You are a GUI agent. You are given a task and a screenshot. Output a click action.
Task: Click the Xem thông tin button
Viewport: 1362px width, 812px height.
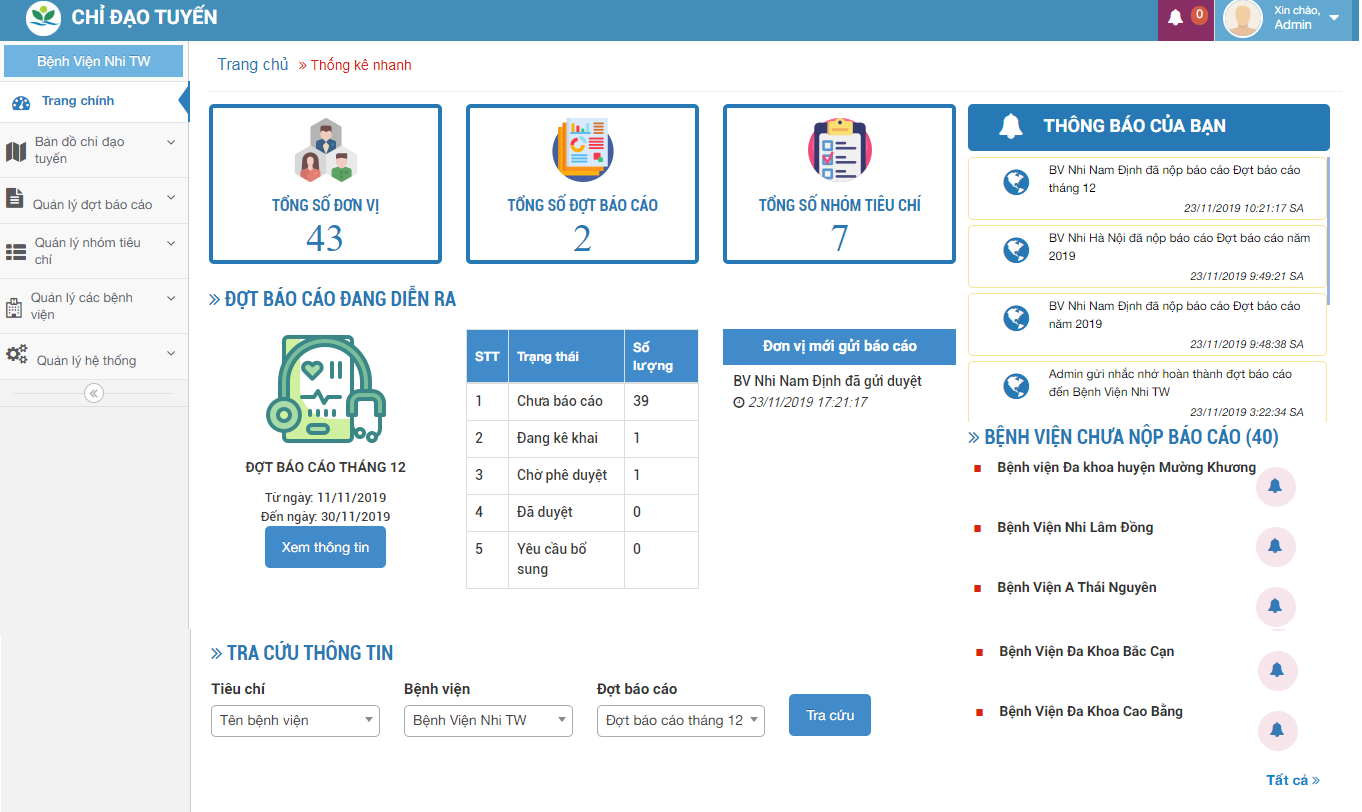(x=325, y=547)
